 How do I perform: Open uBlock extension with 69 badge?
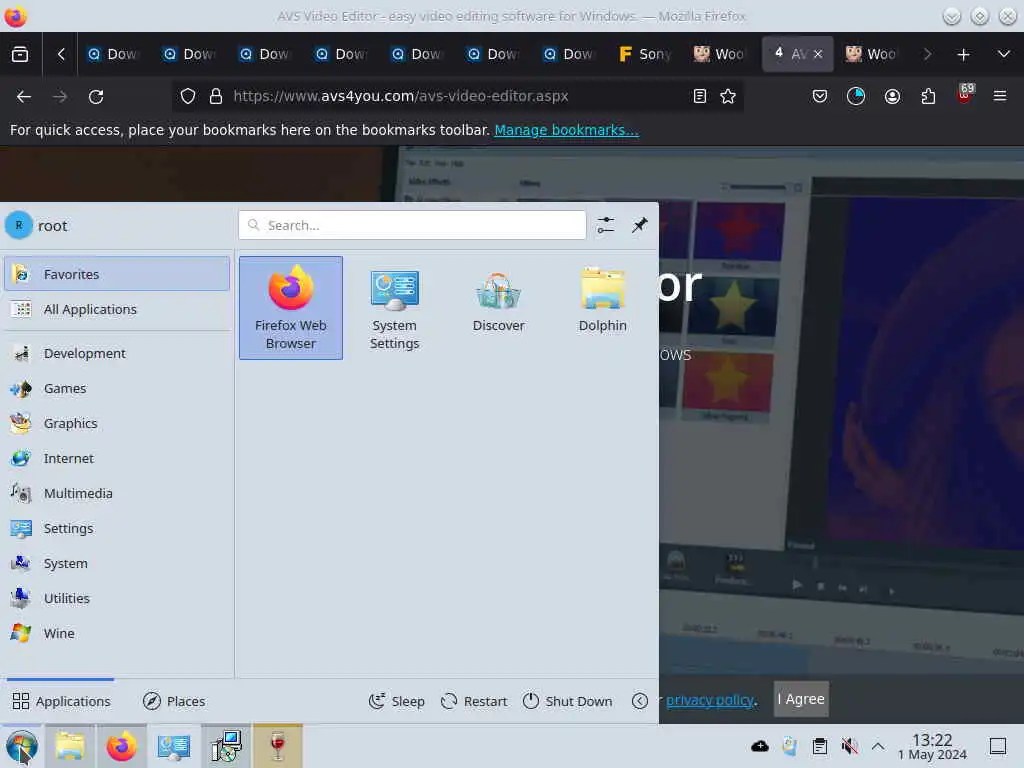(965, 95)
